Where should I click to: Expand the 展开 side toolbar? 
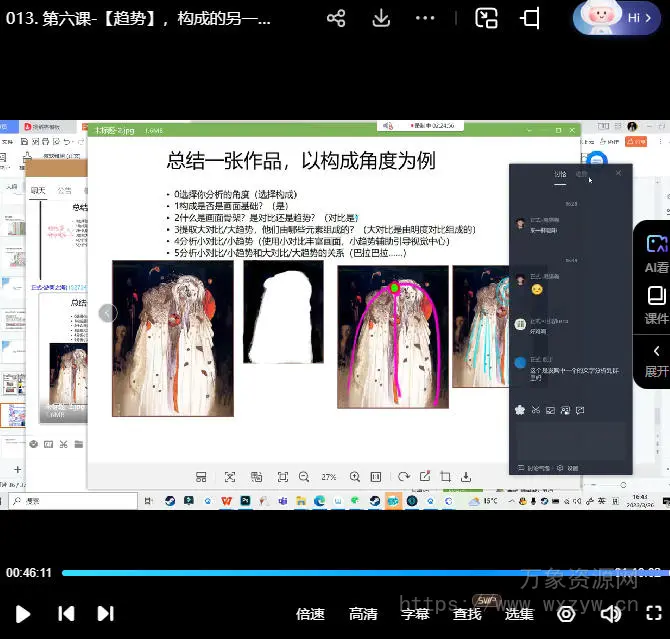tap(656, 360)
